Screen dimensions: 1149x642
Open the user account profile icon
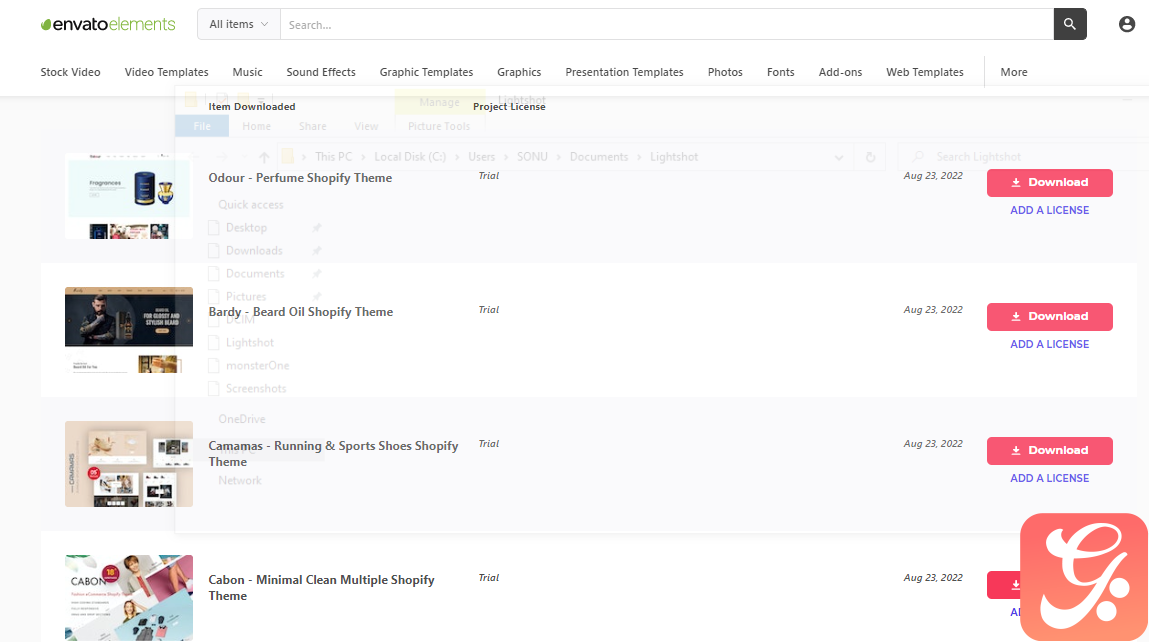pyautogui.click(x=1126, y=24)
